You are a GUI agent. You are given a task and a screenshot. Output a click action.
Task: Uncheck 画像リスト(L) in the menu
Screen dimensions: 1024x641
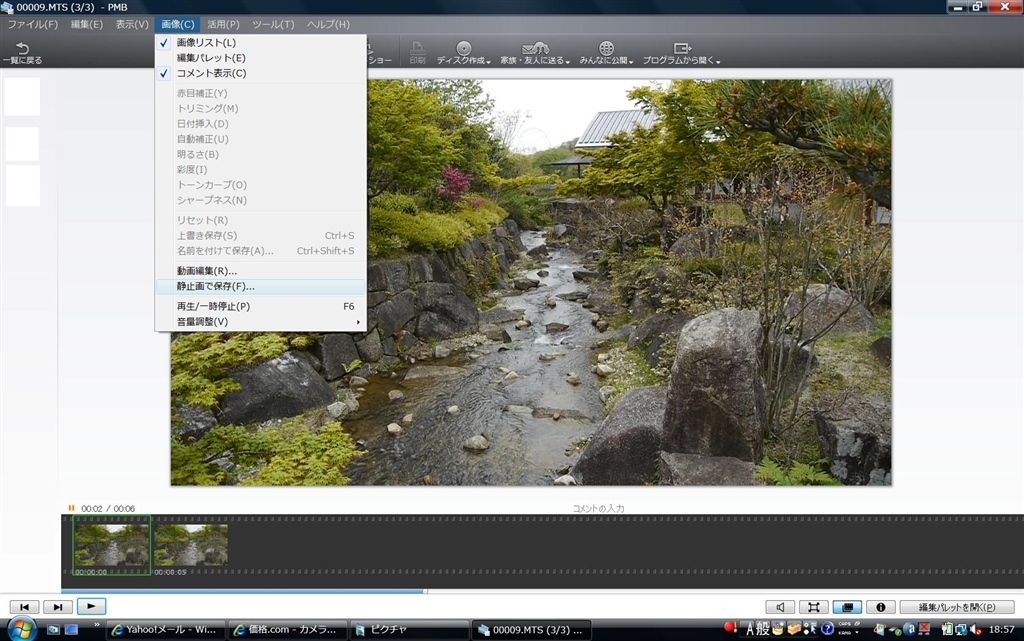(206, 43)
